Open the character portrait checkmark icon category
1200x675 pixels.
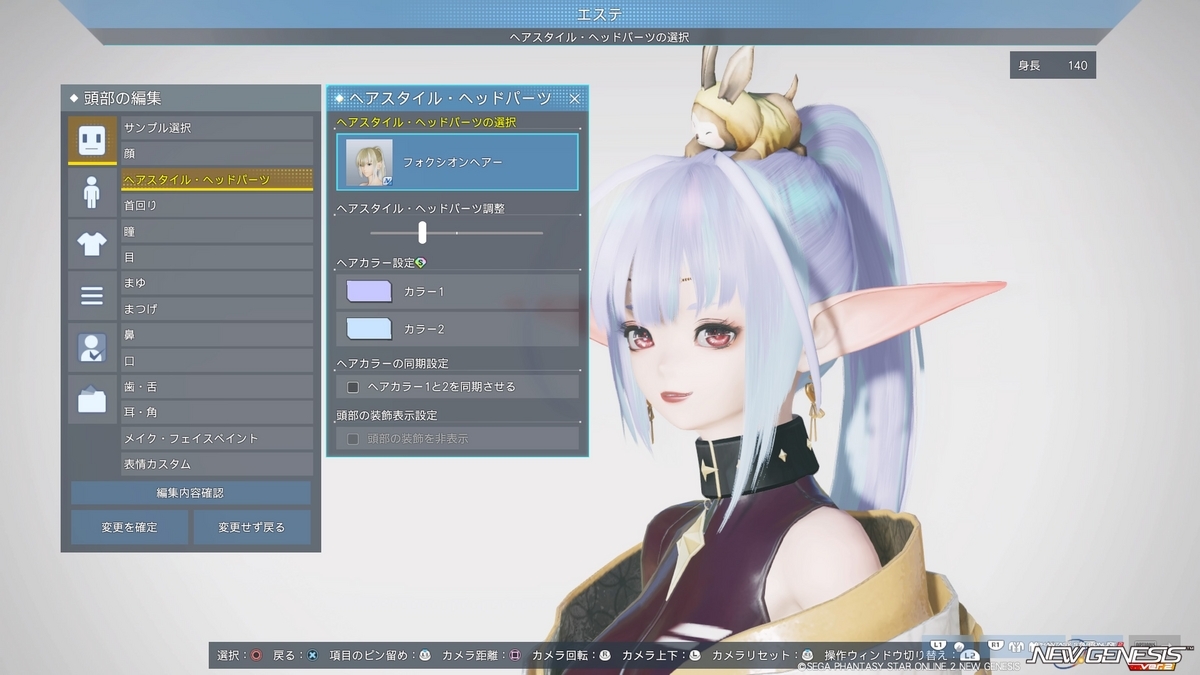[92, 348]
